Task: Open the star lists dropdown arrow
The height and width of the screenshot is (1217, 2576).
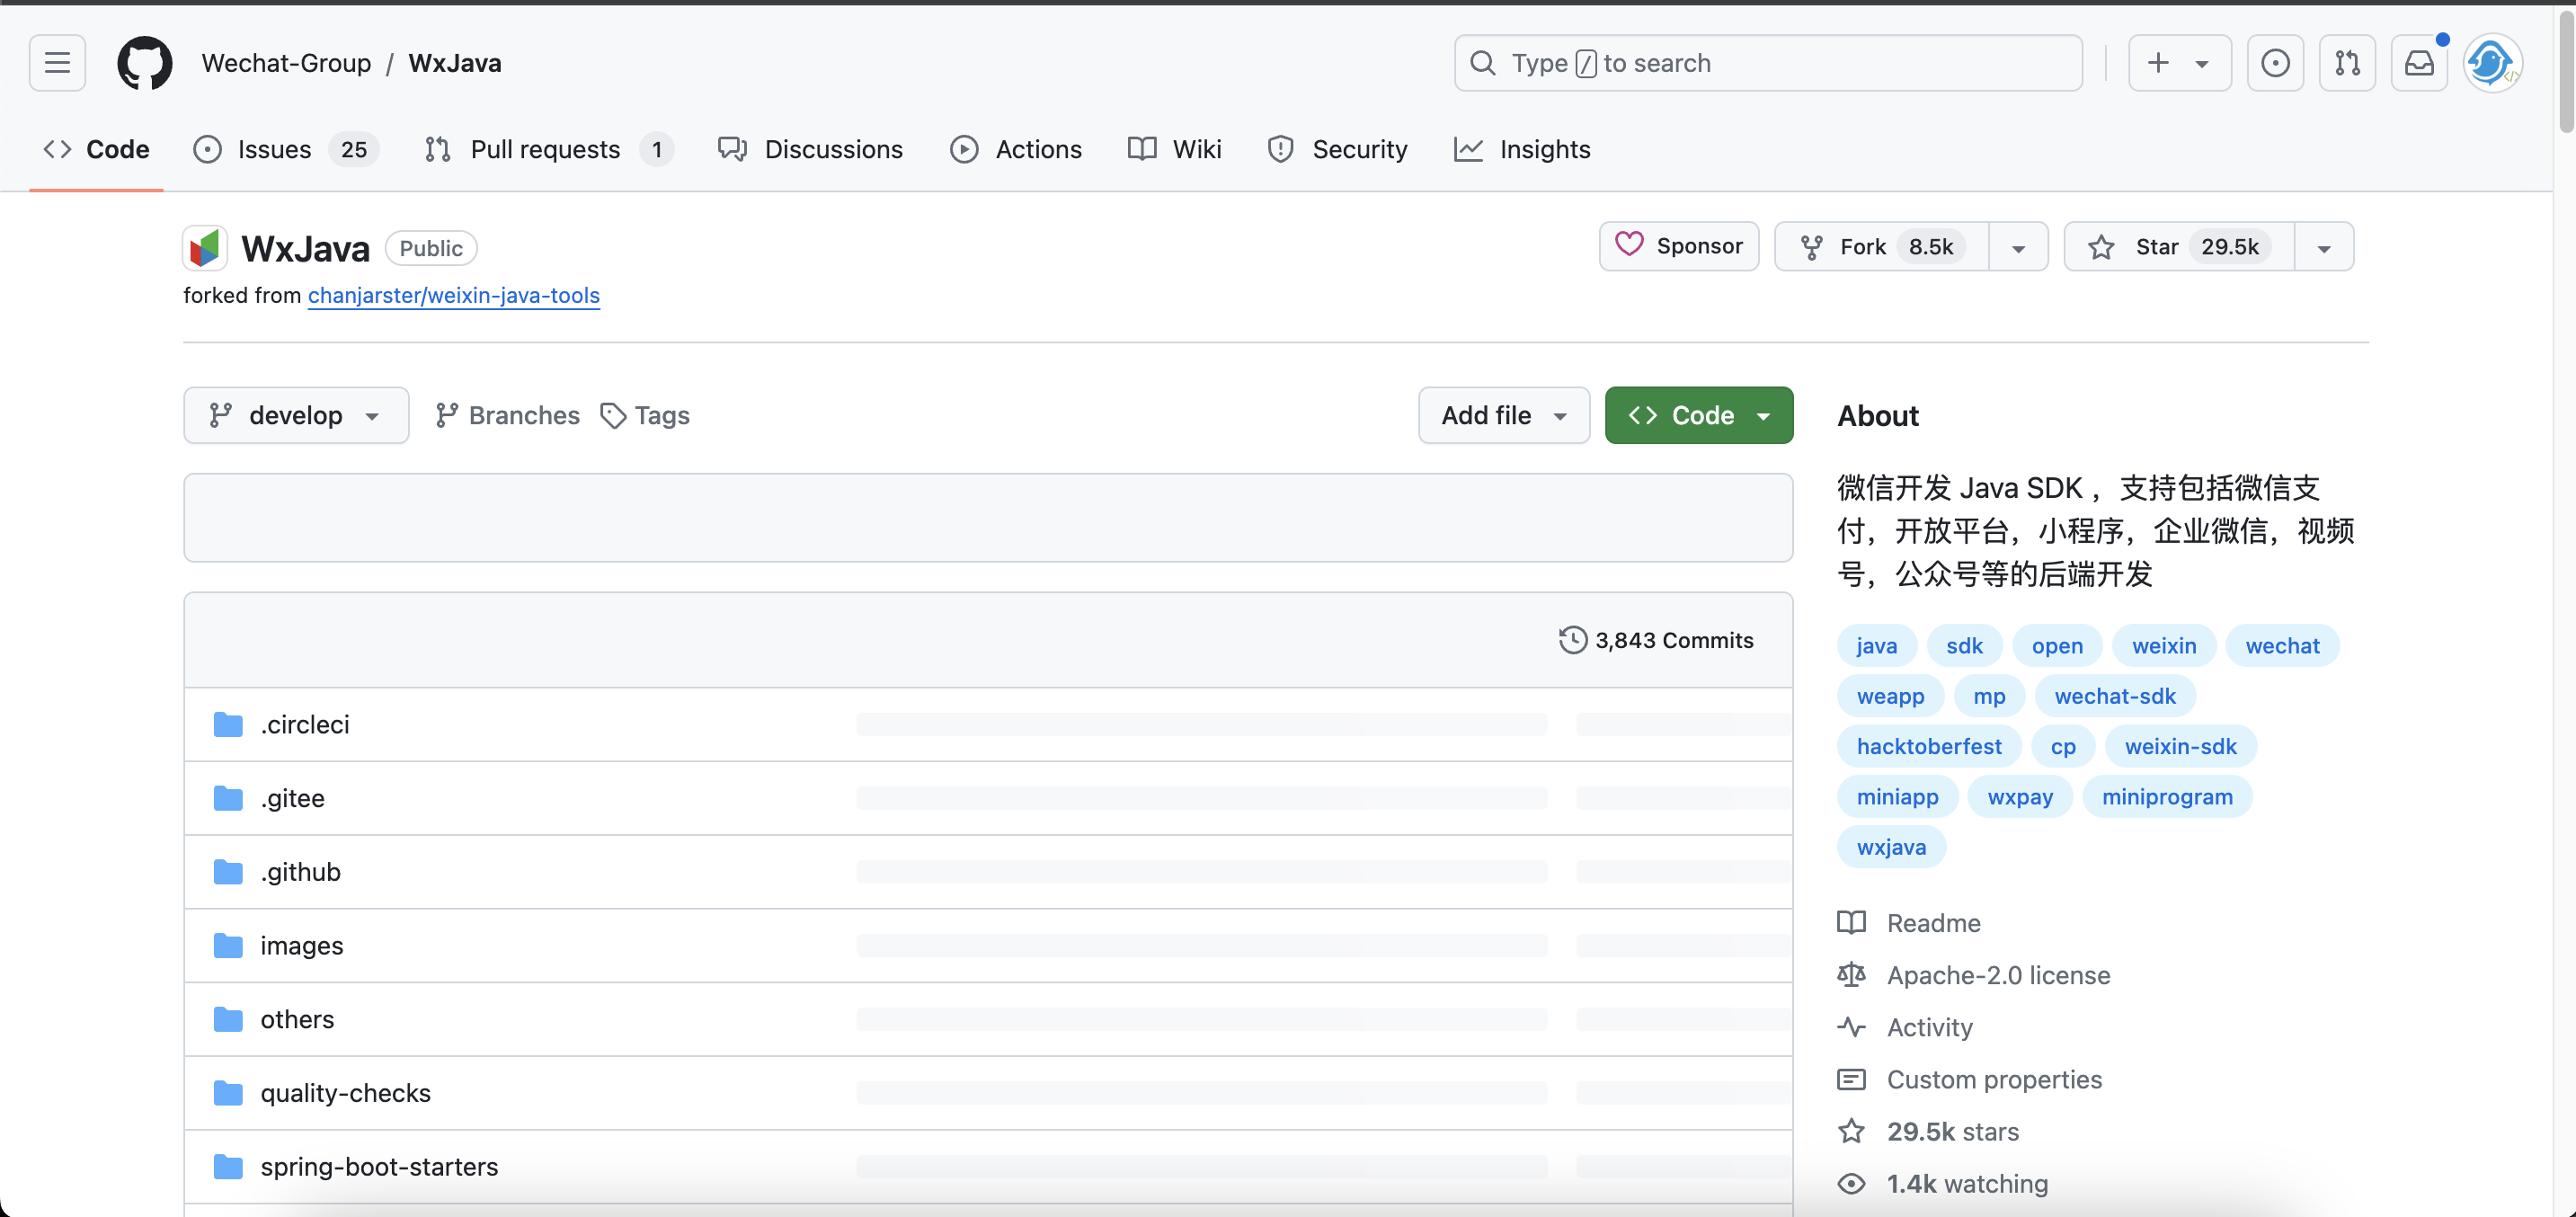Action: [x=2323, y=248]
